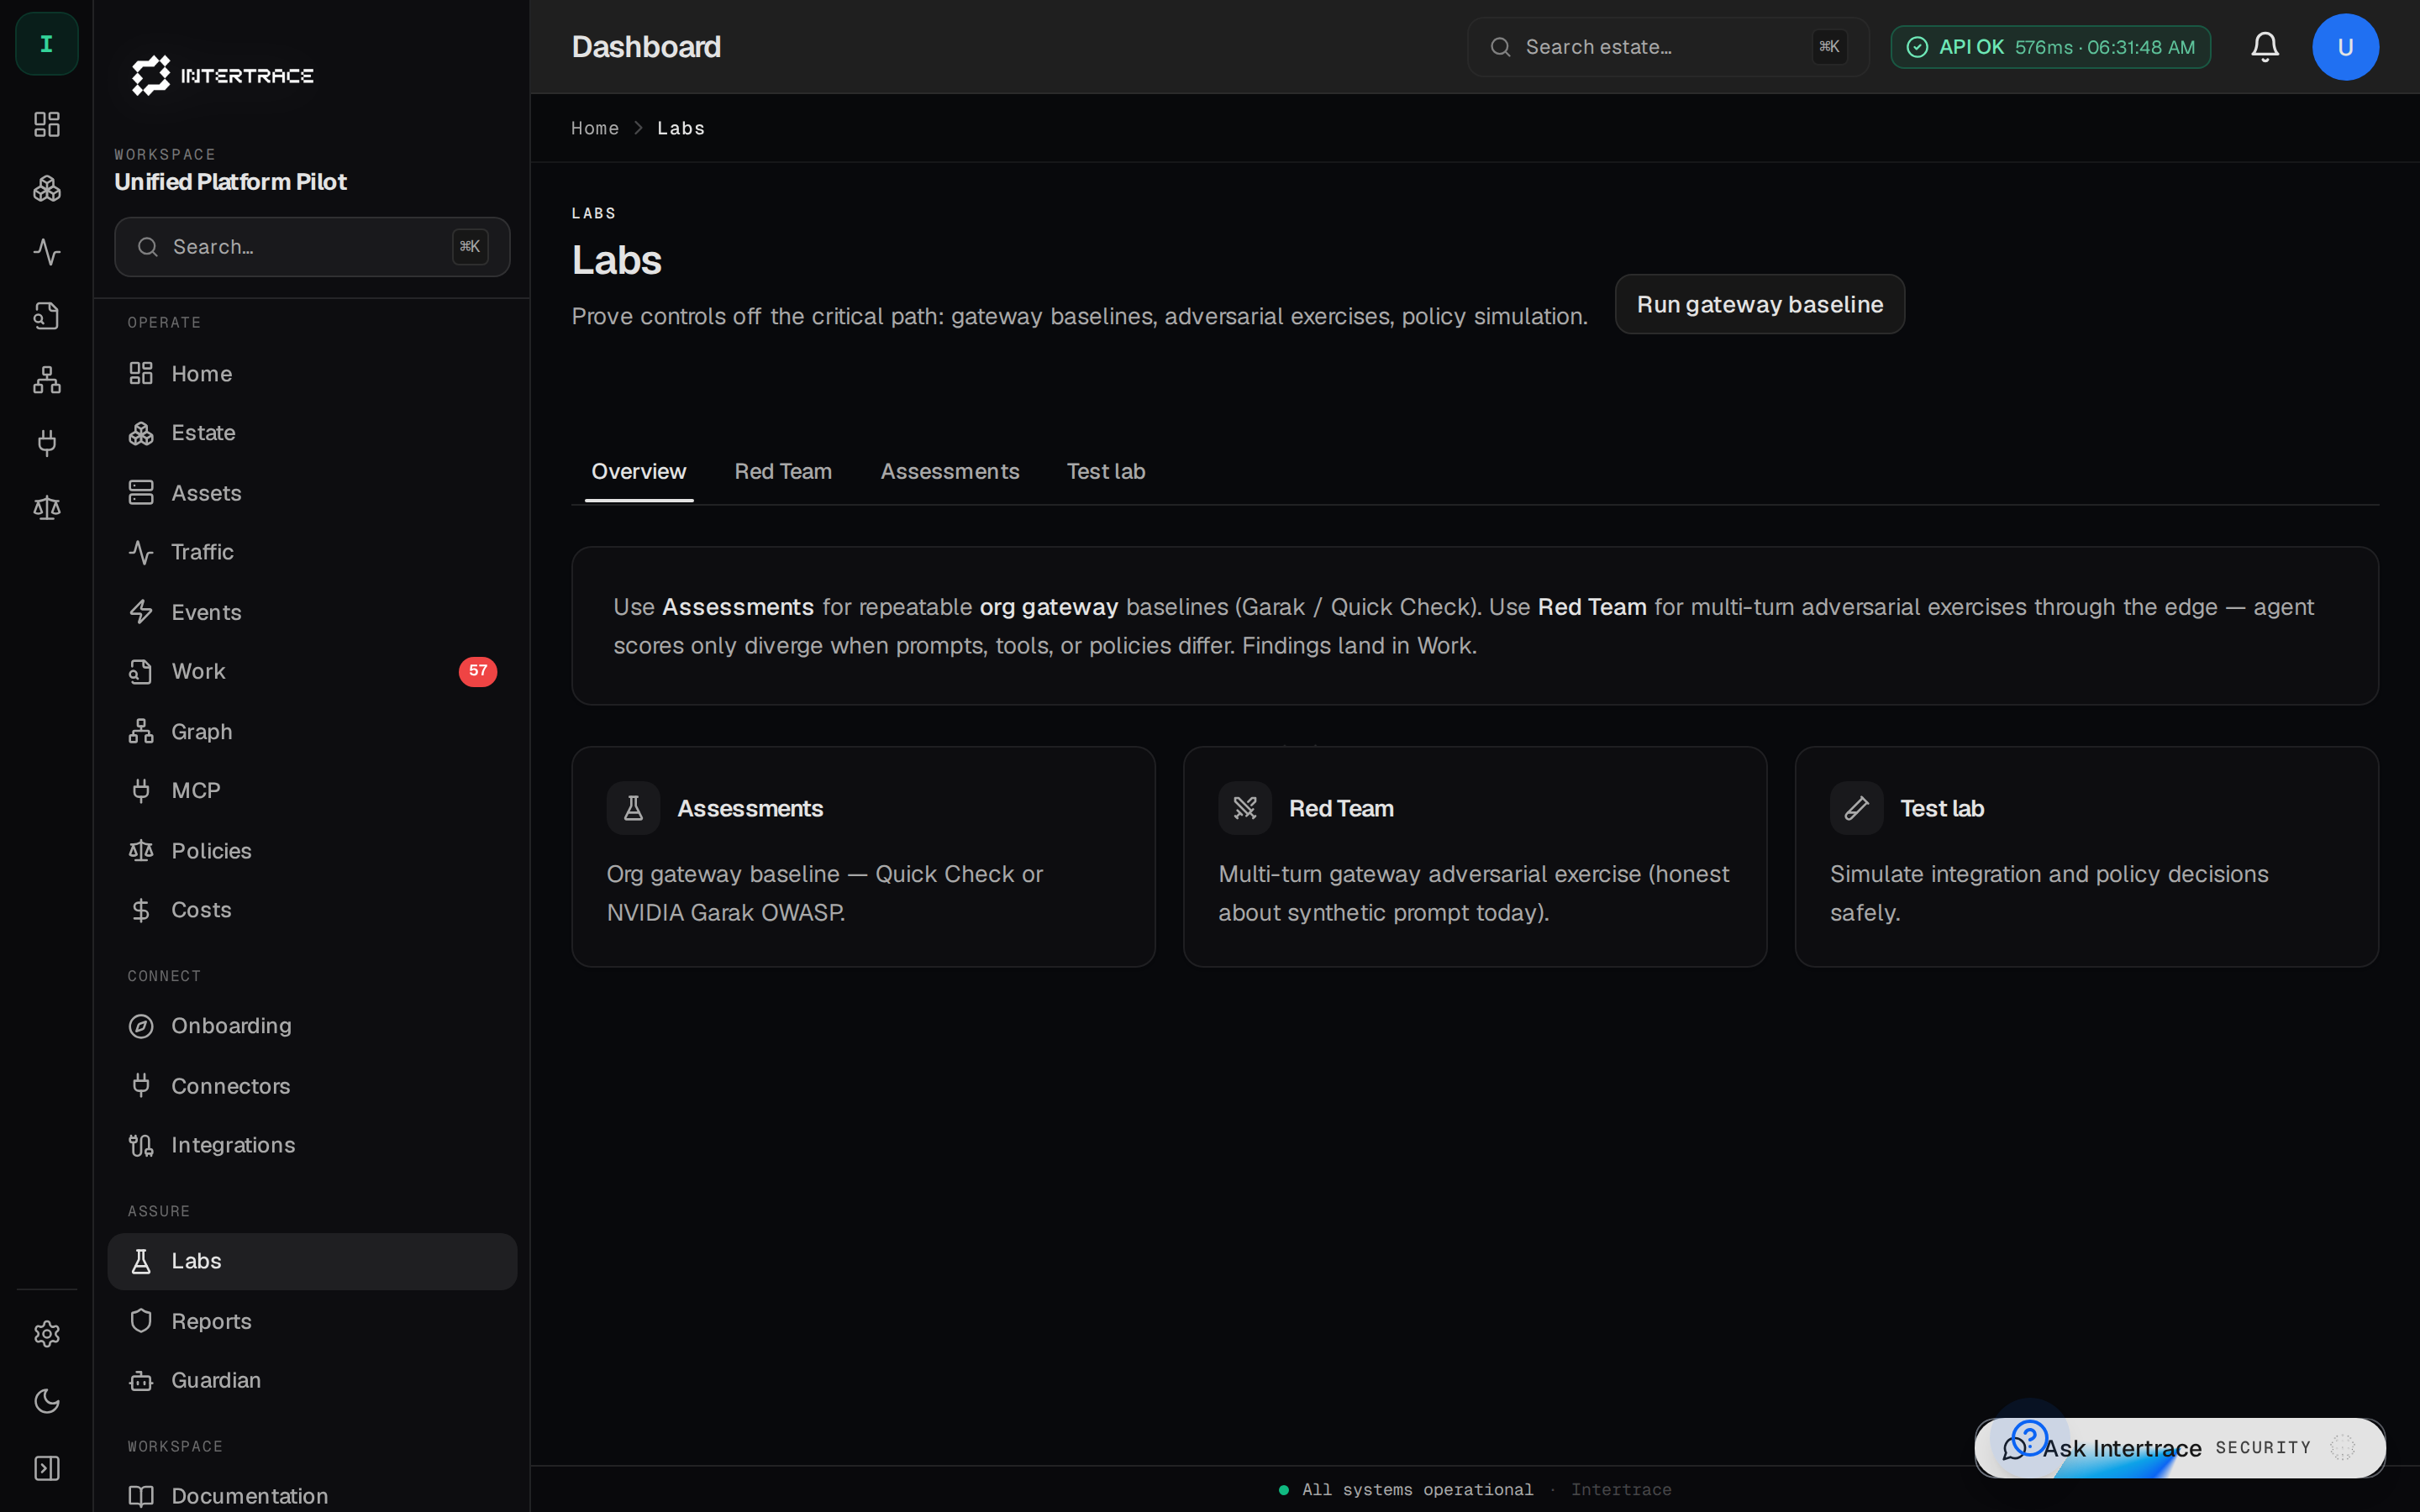Open Costs in the sidebar
The image size is (2420, 1512).
[x=312, y=910]
